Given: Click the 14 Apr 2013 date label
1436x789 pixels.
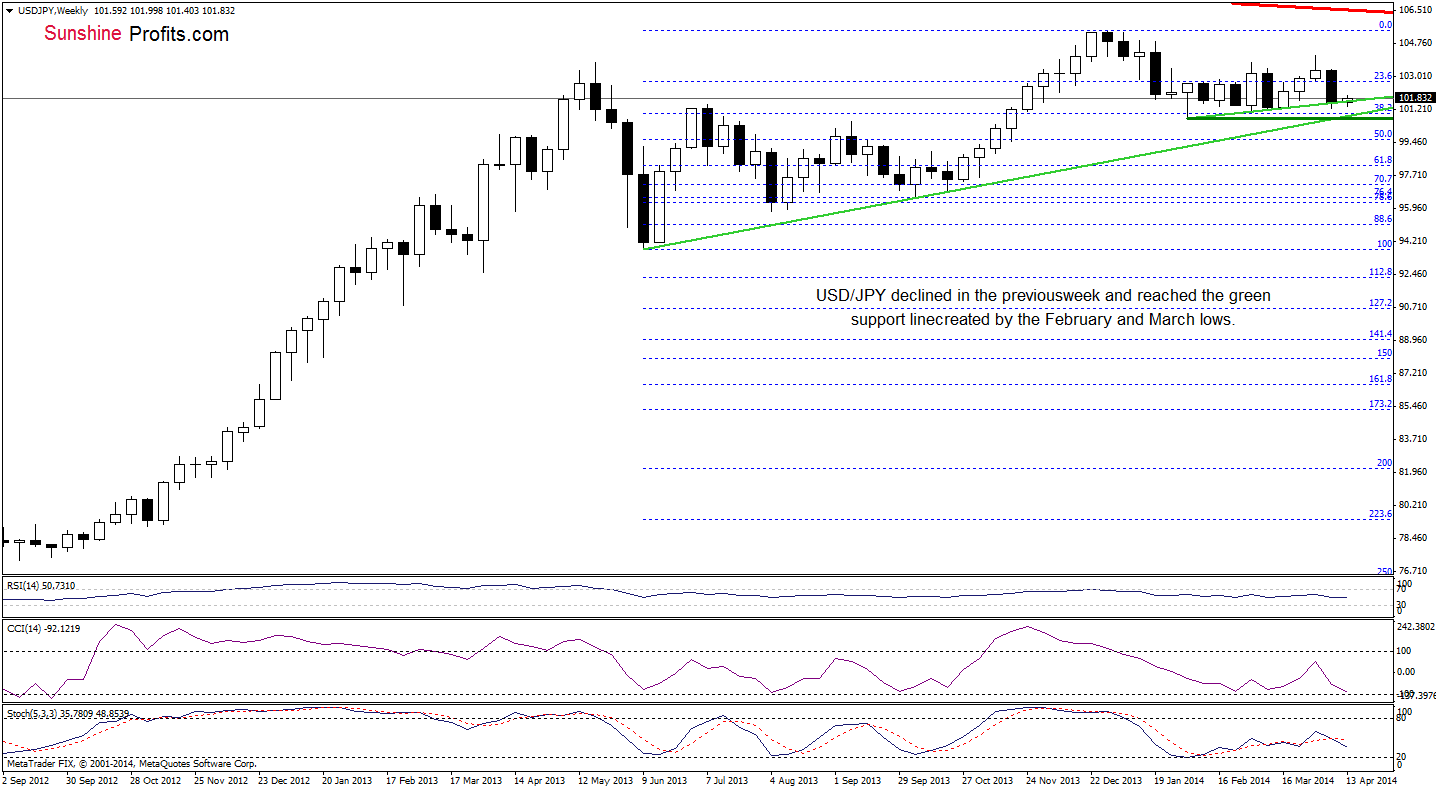Looking at the screenshot, I should (540, 780).
